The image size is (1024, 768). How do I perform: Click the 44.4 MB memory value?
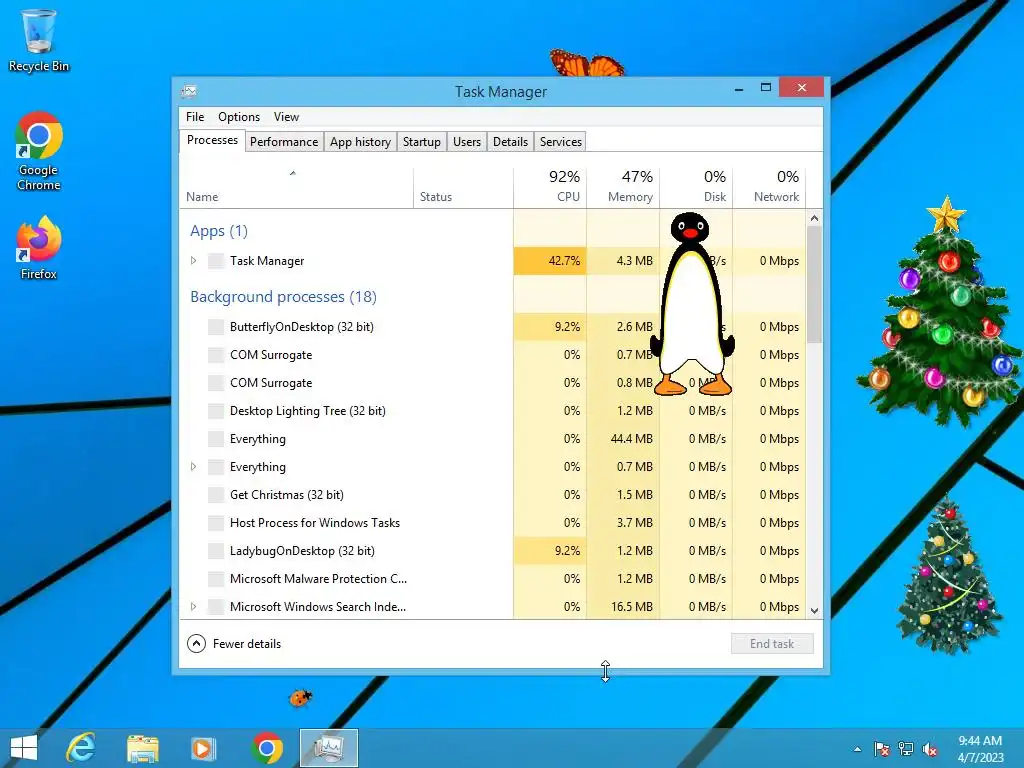[632, 439]
